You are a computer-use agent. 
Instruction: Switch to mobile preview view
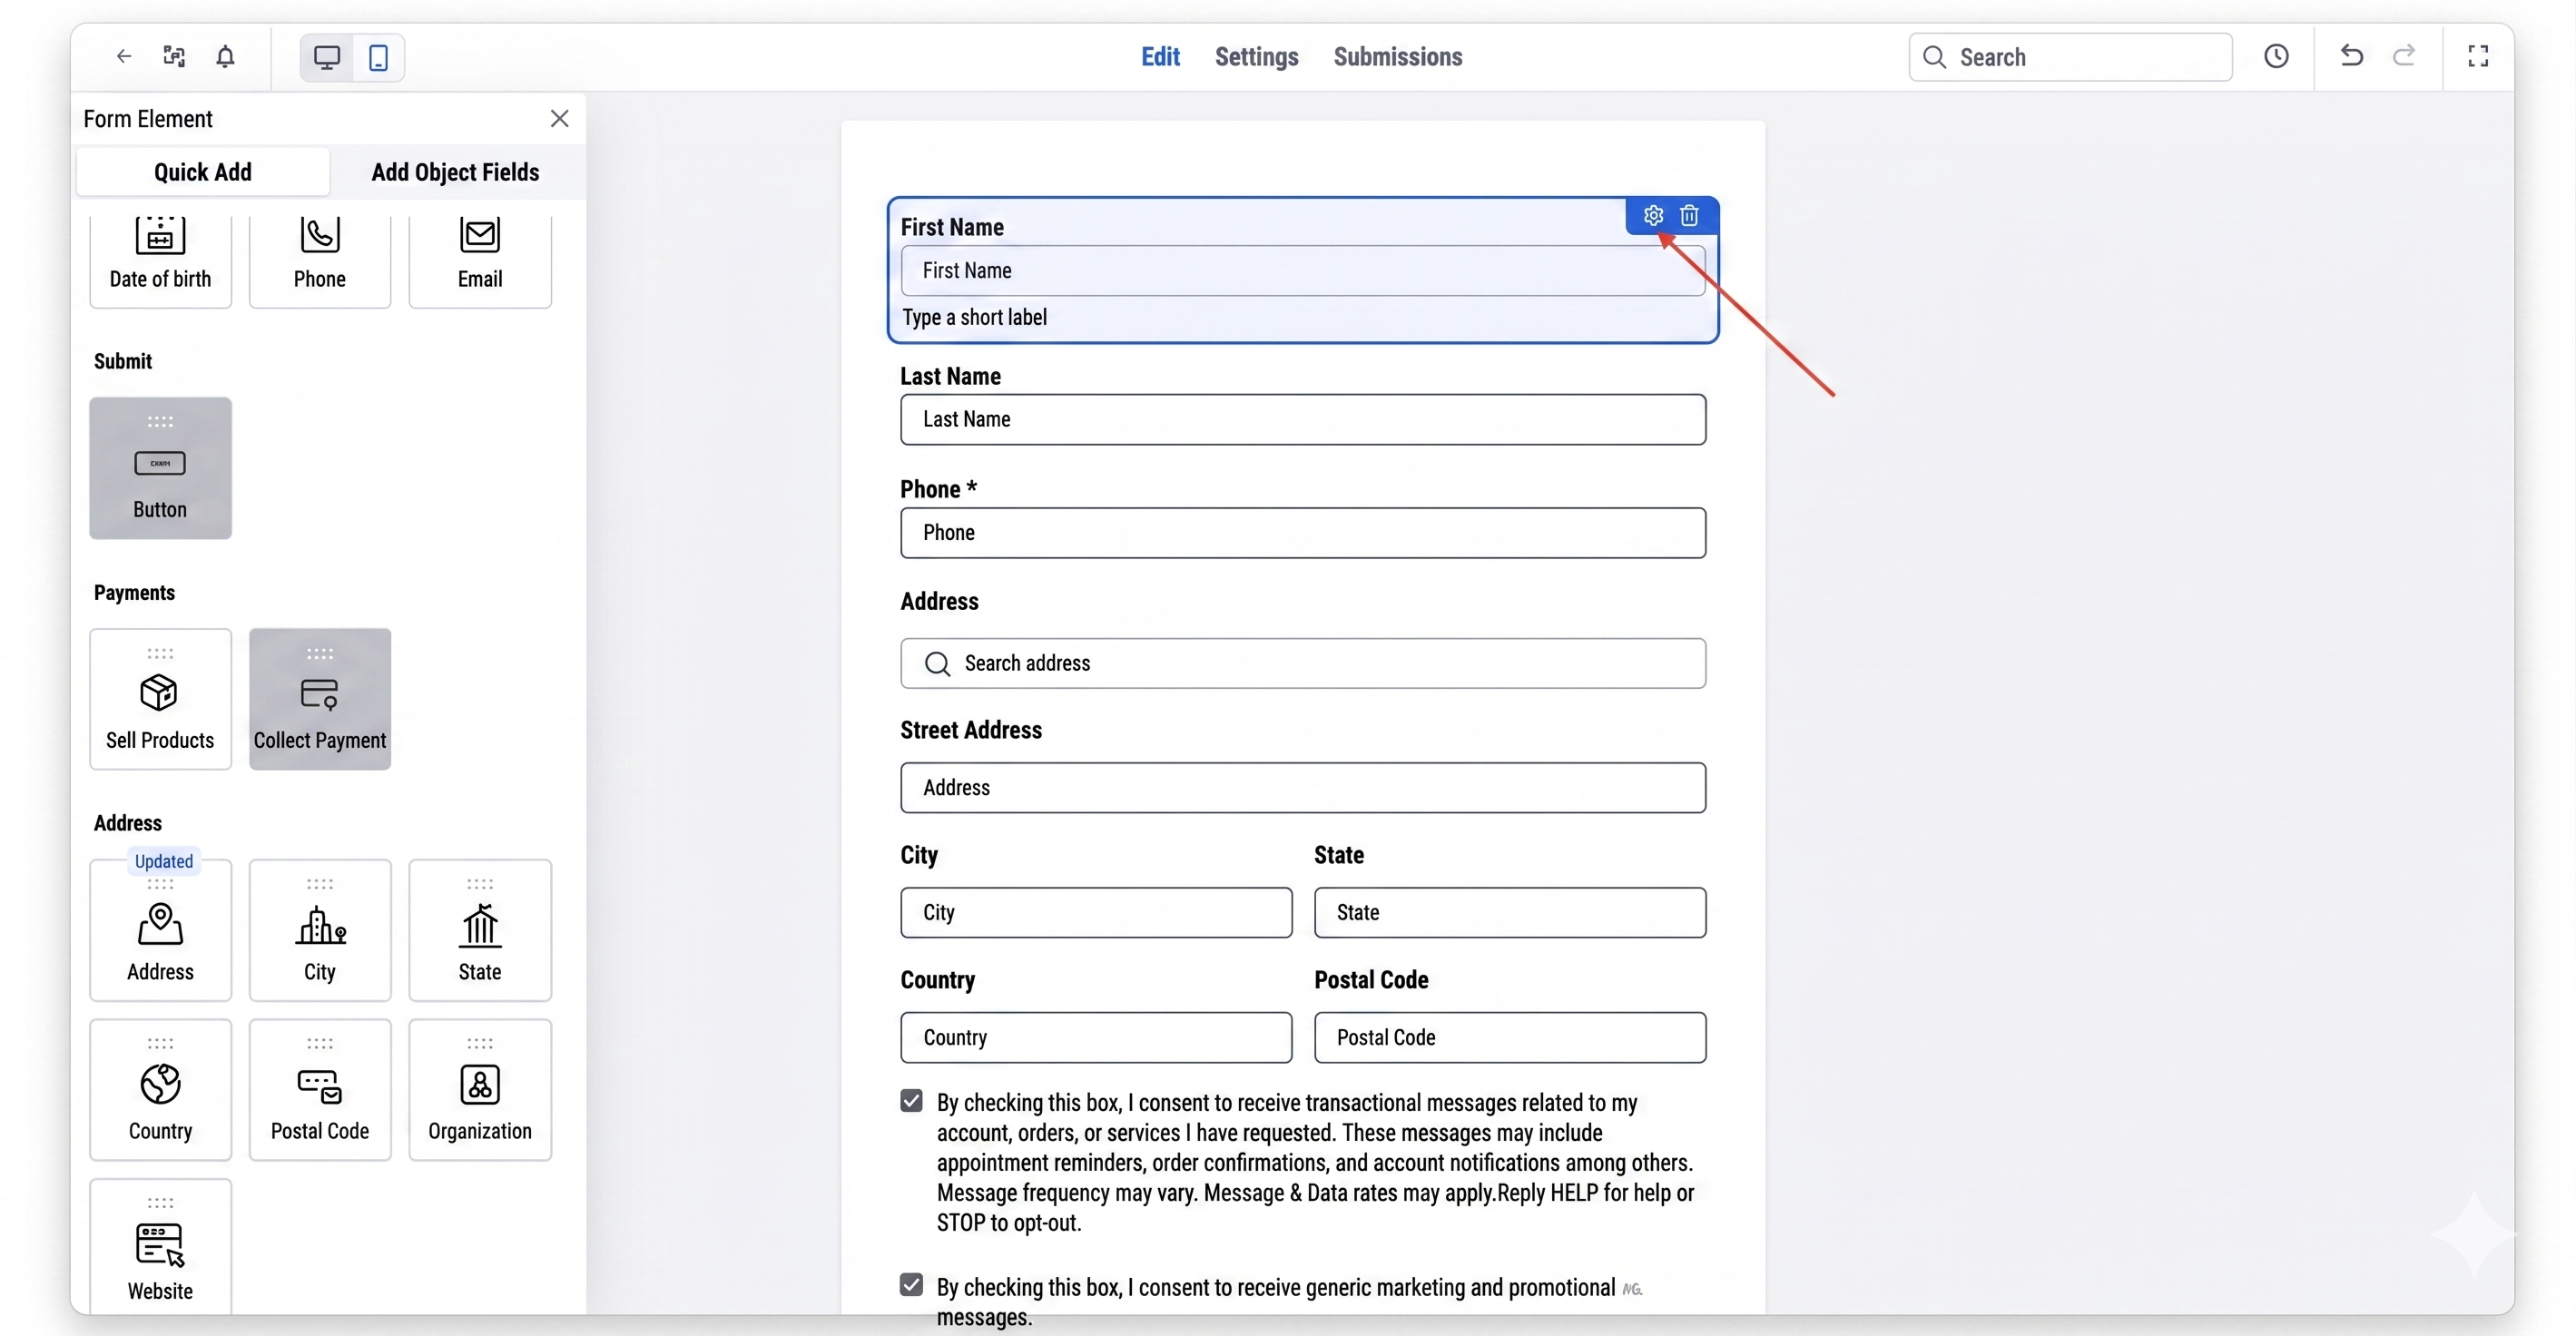377,57
